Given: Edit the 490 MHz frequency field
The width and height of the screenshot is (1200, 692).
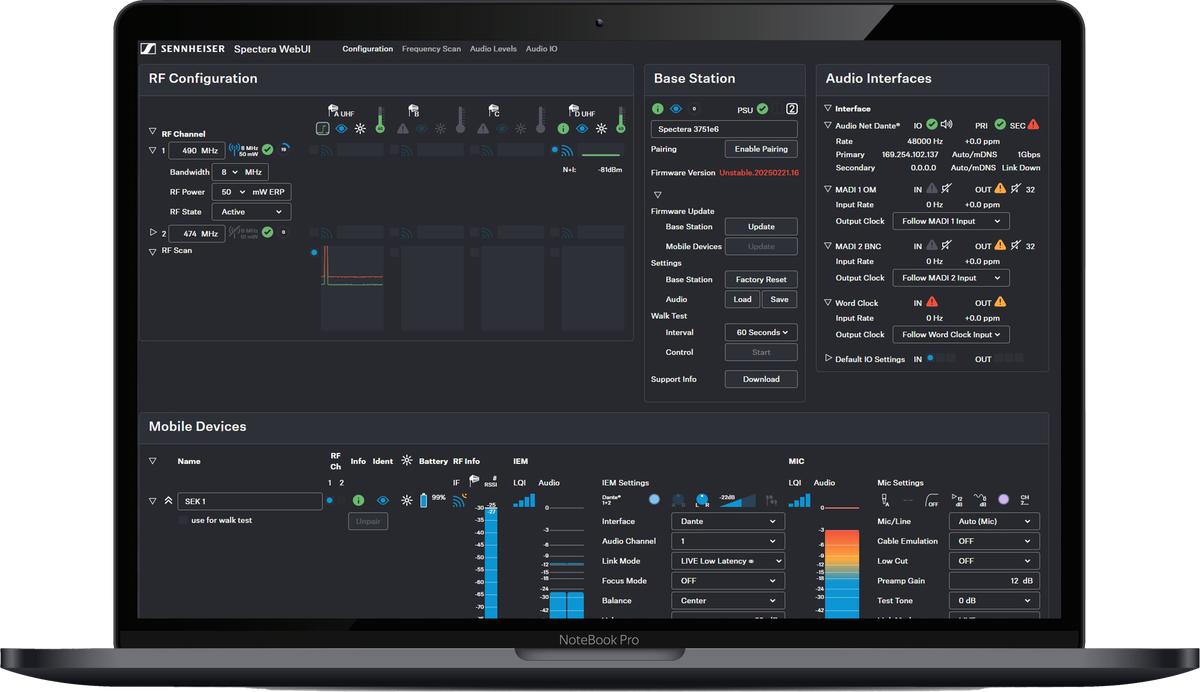Looking at the screenshot, I should click(196, 151).
